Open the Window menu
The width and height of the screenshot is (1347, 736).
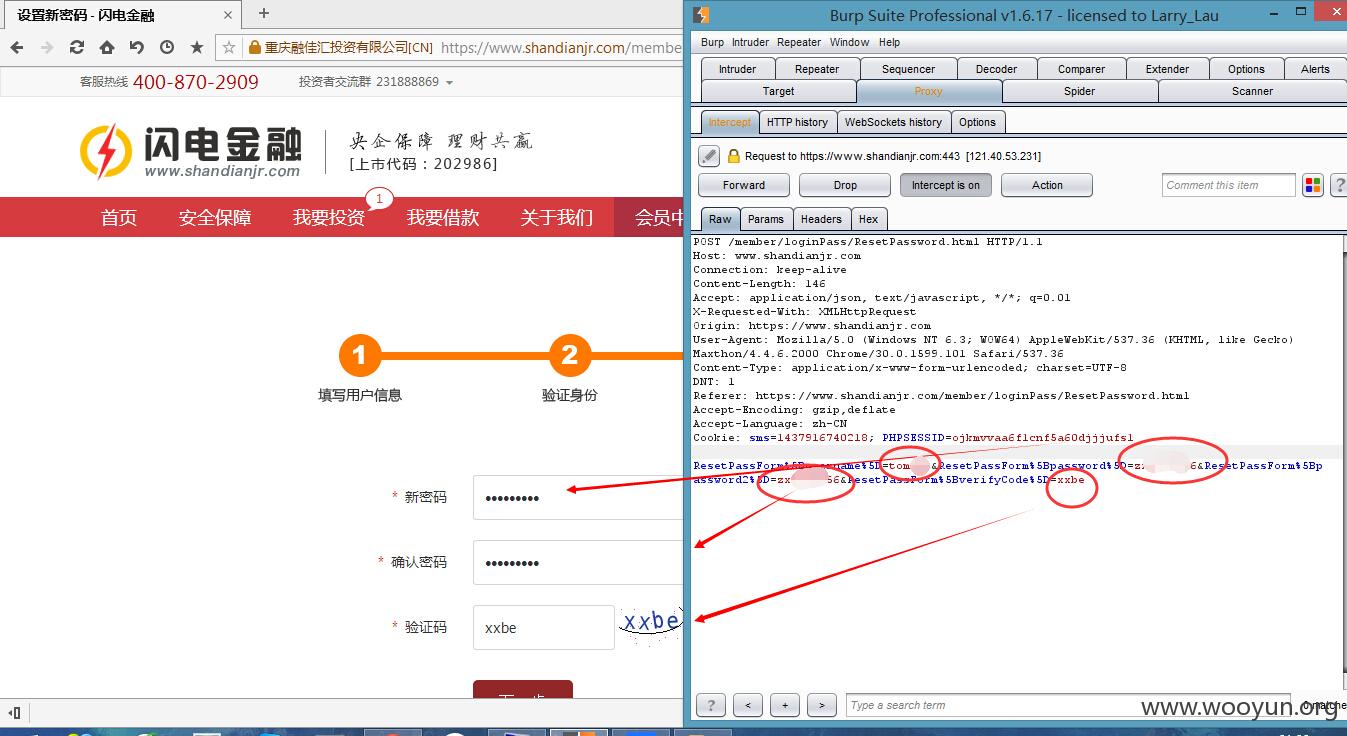[849, 42]
